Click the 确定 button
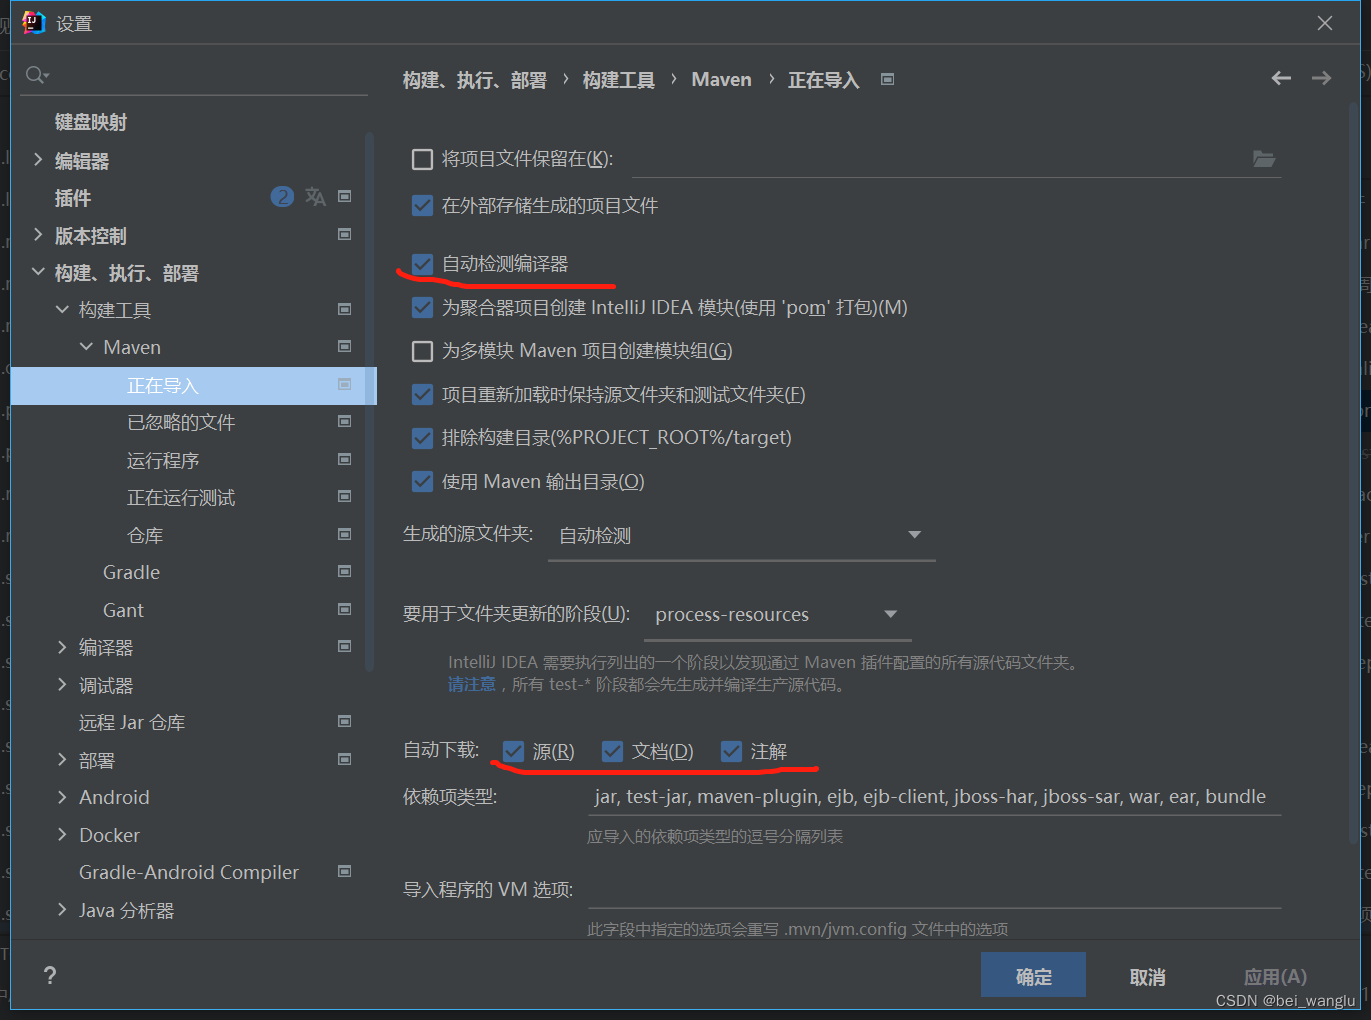 click(1033, 975)
